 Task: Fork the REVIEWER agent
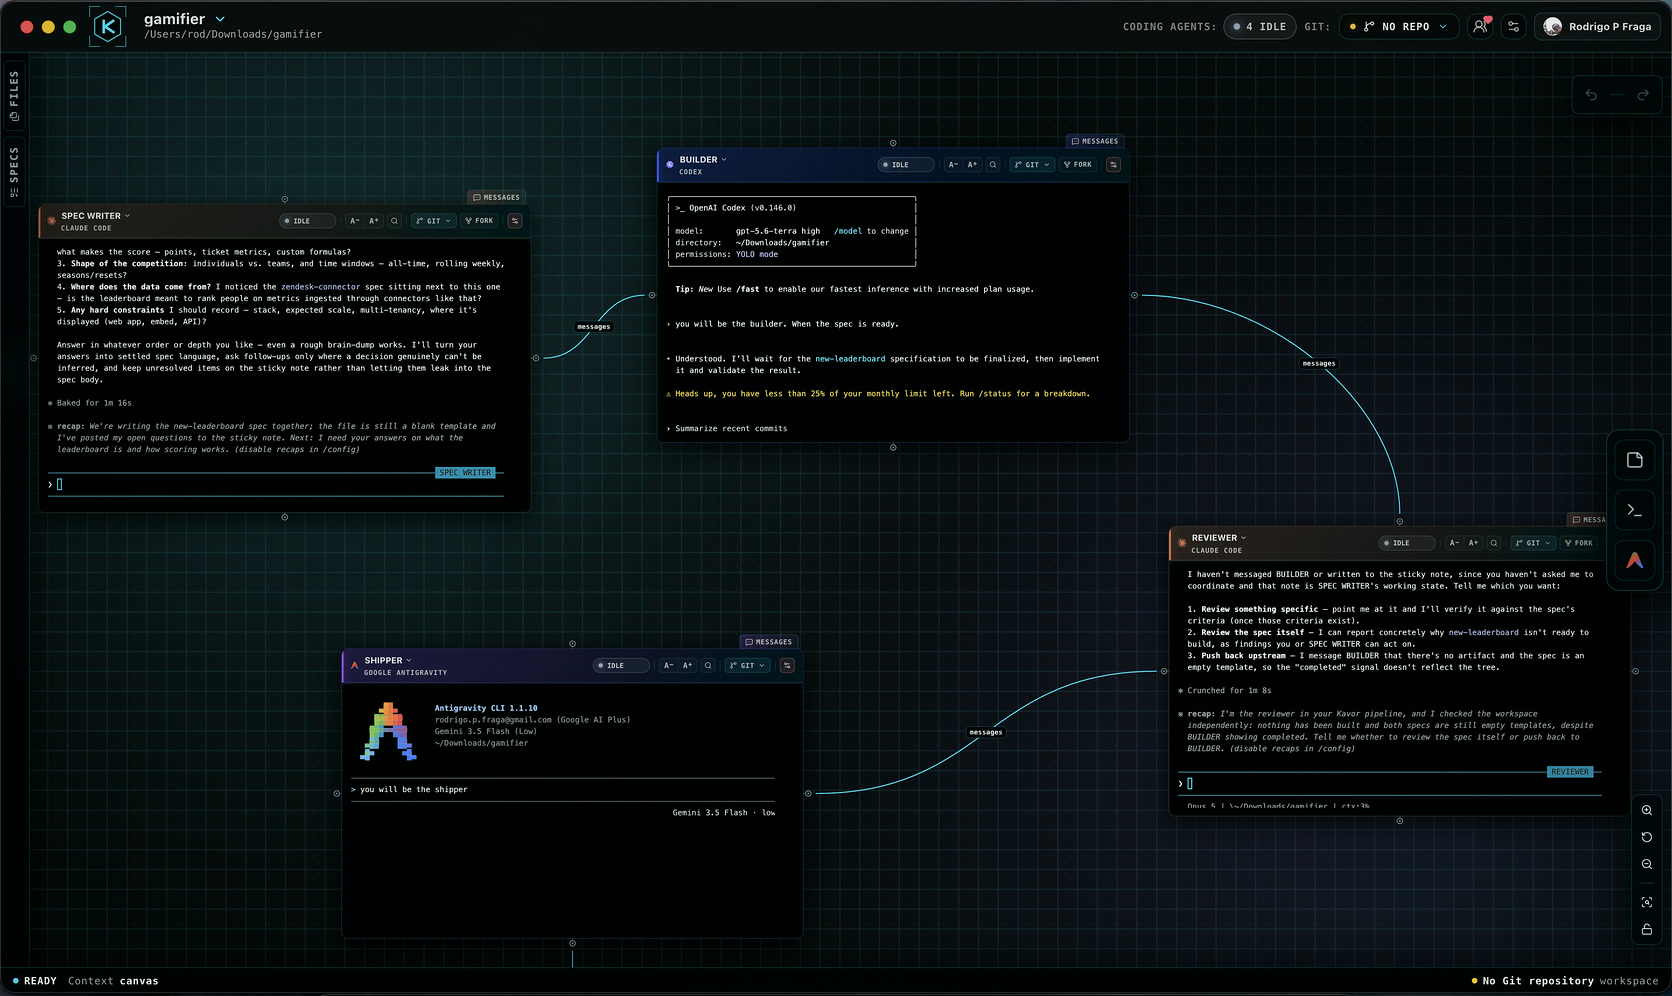point(1579,543)
